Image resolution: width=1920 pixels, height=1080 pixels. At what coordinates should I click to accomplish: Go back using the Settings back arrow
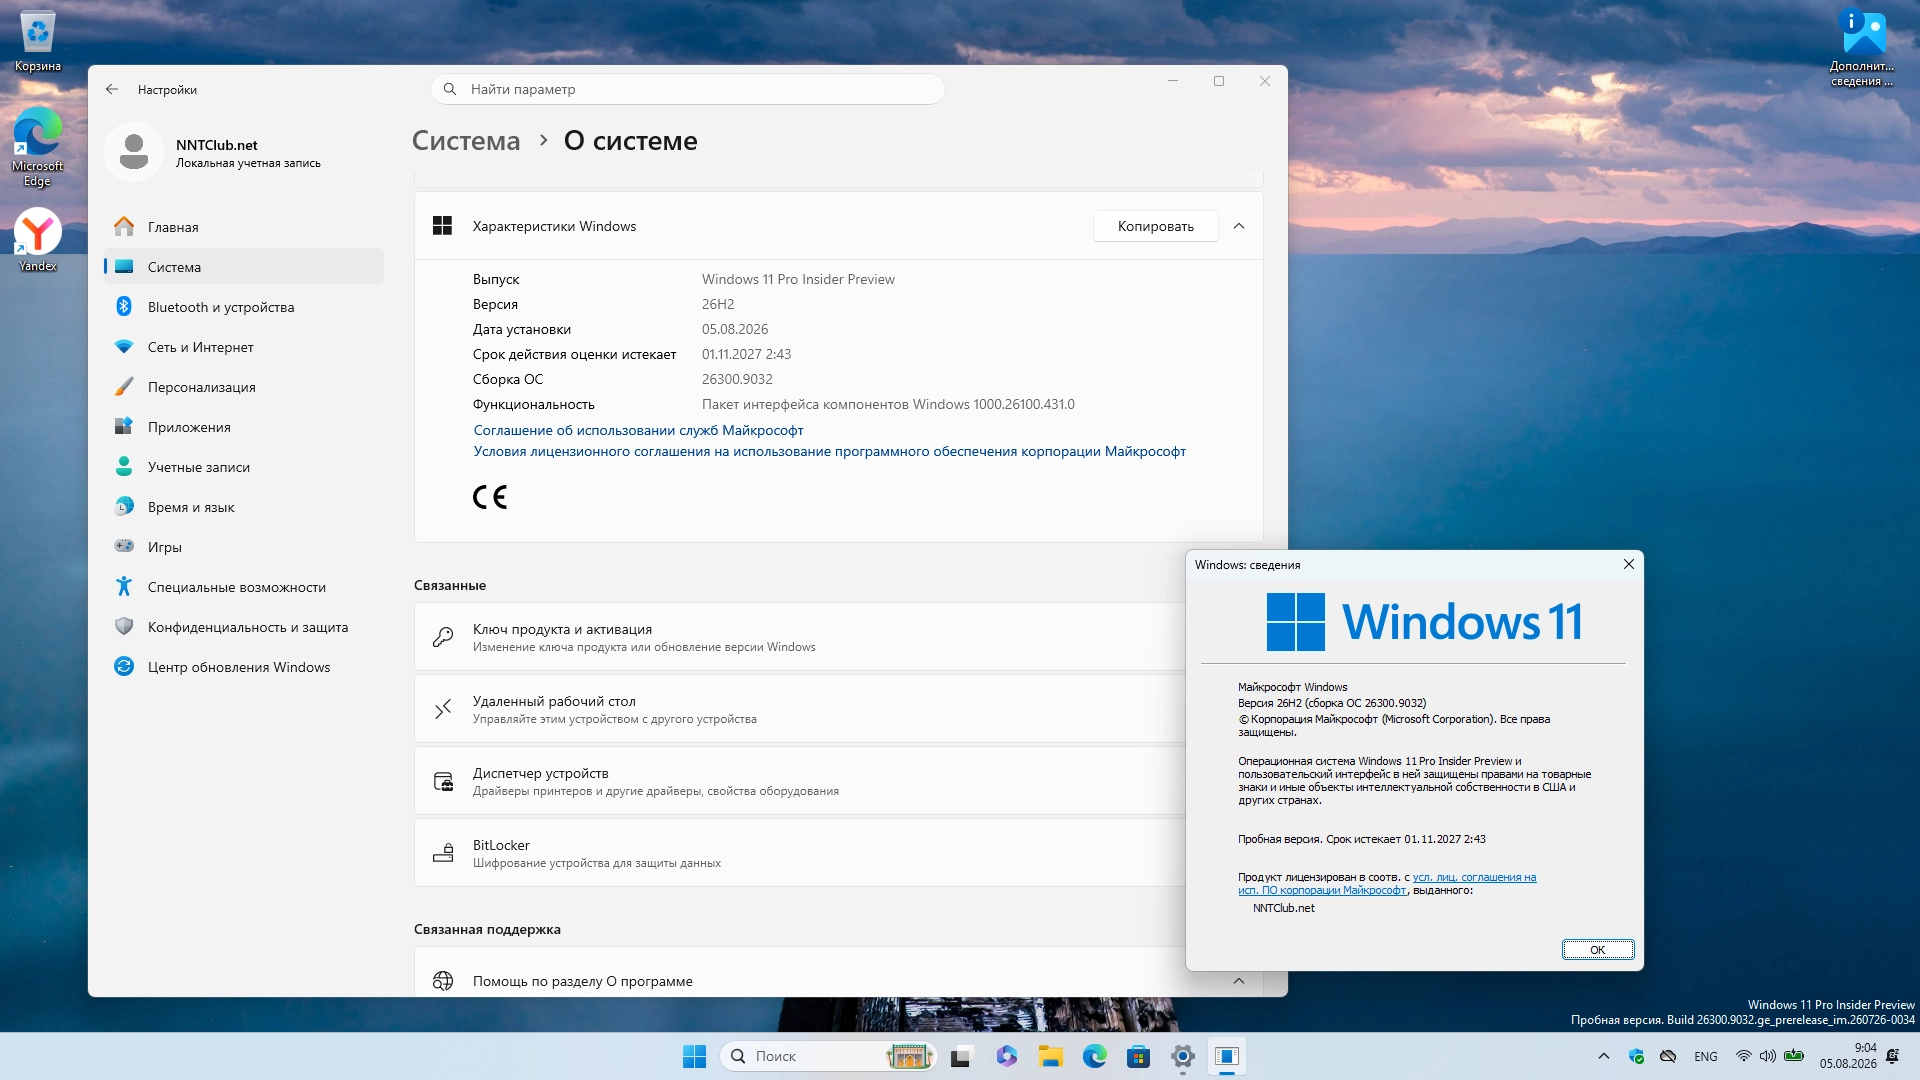point(112,89)
